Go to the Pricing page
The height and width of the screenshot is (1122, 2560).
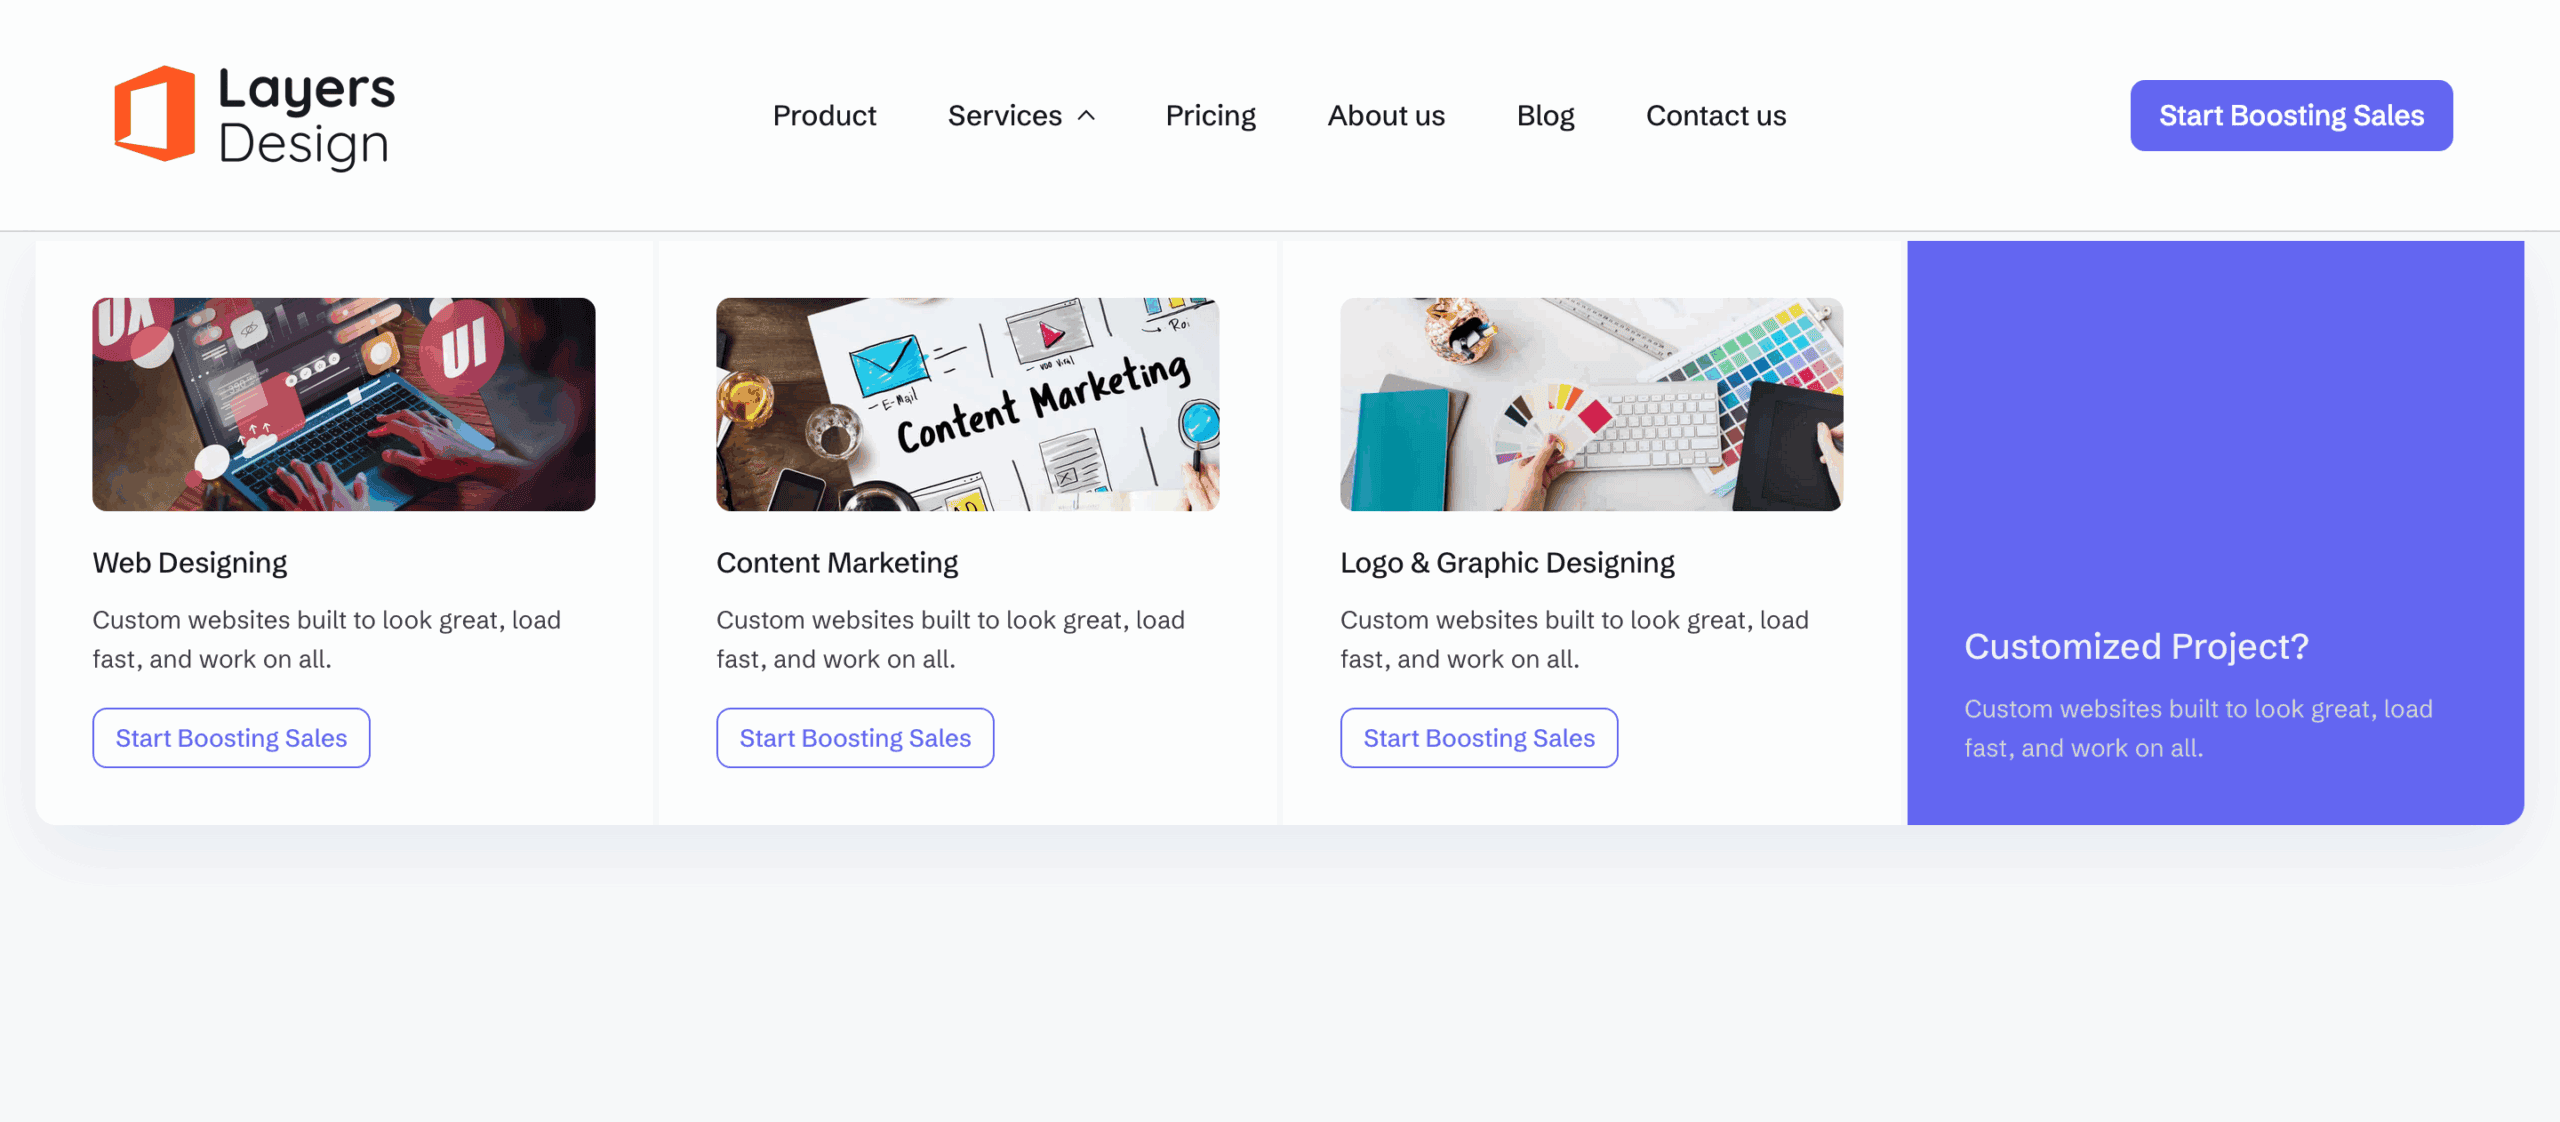pos(1210,116)
